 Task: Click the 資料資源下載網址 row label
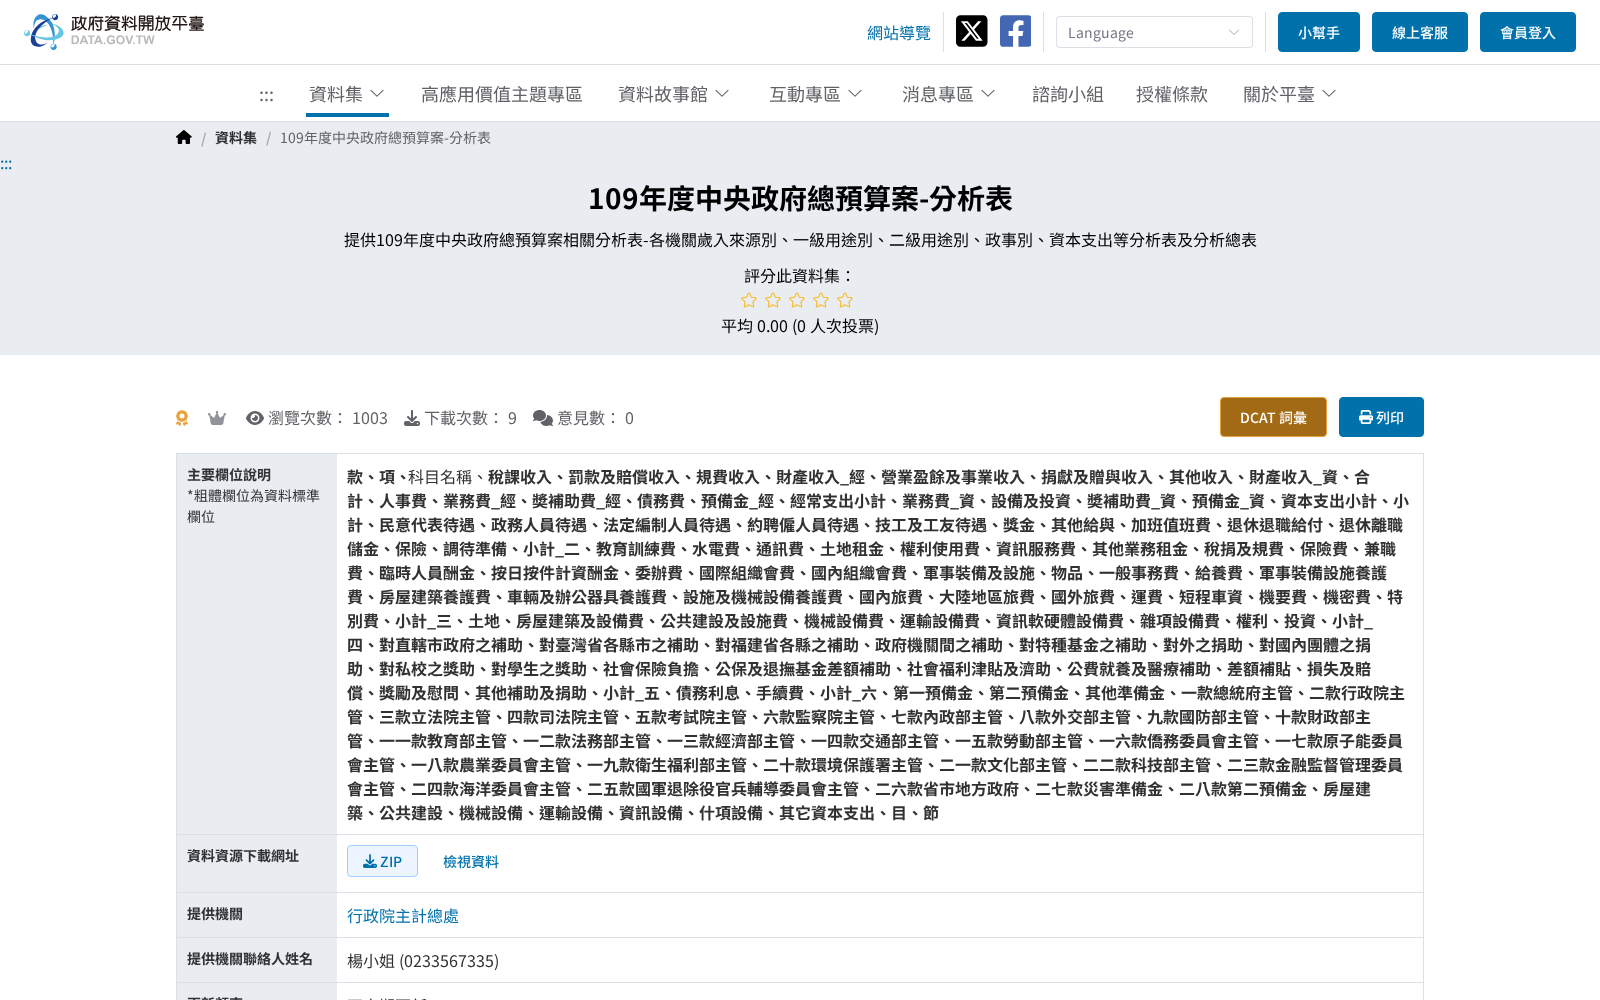tap(243, 856)
